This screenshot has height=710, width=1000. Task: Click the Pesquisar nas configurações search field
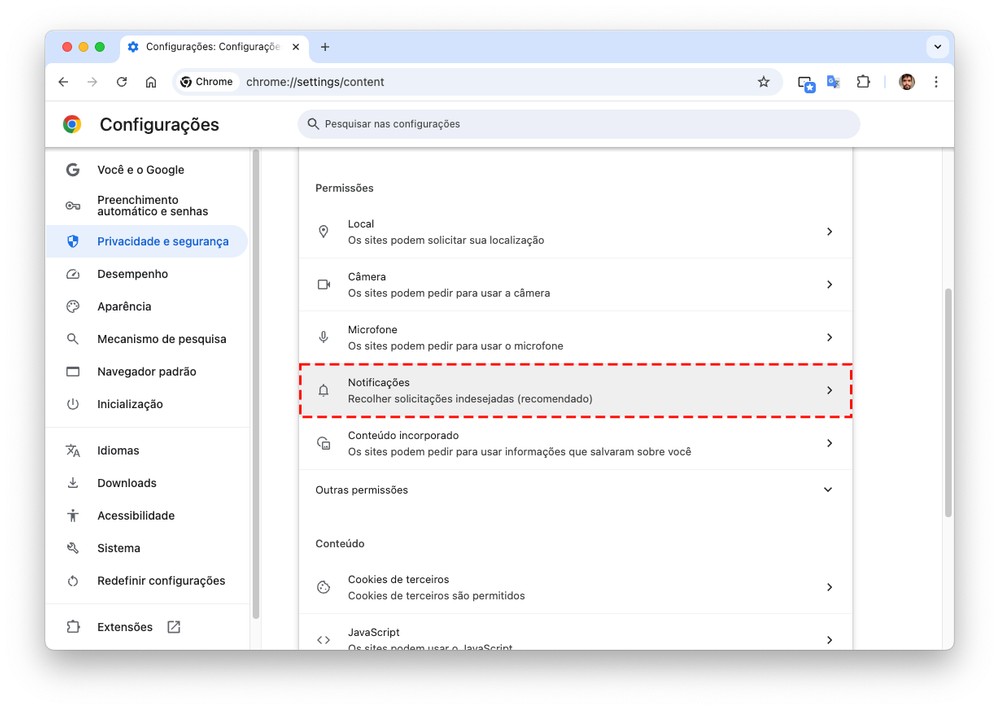[x=578, y=124]
